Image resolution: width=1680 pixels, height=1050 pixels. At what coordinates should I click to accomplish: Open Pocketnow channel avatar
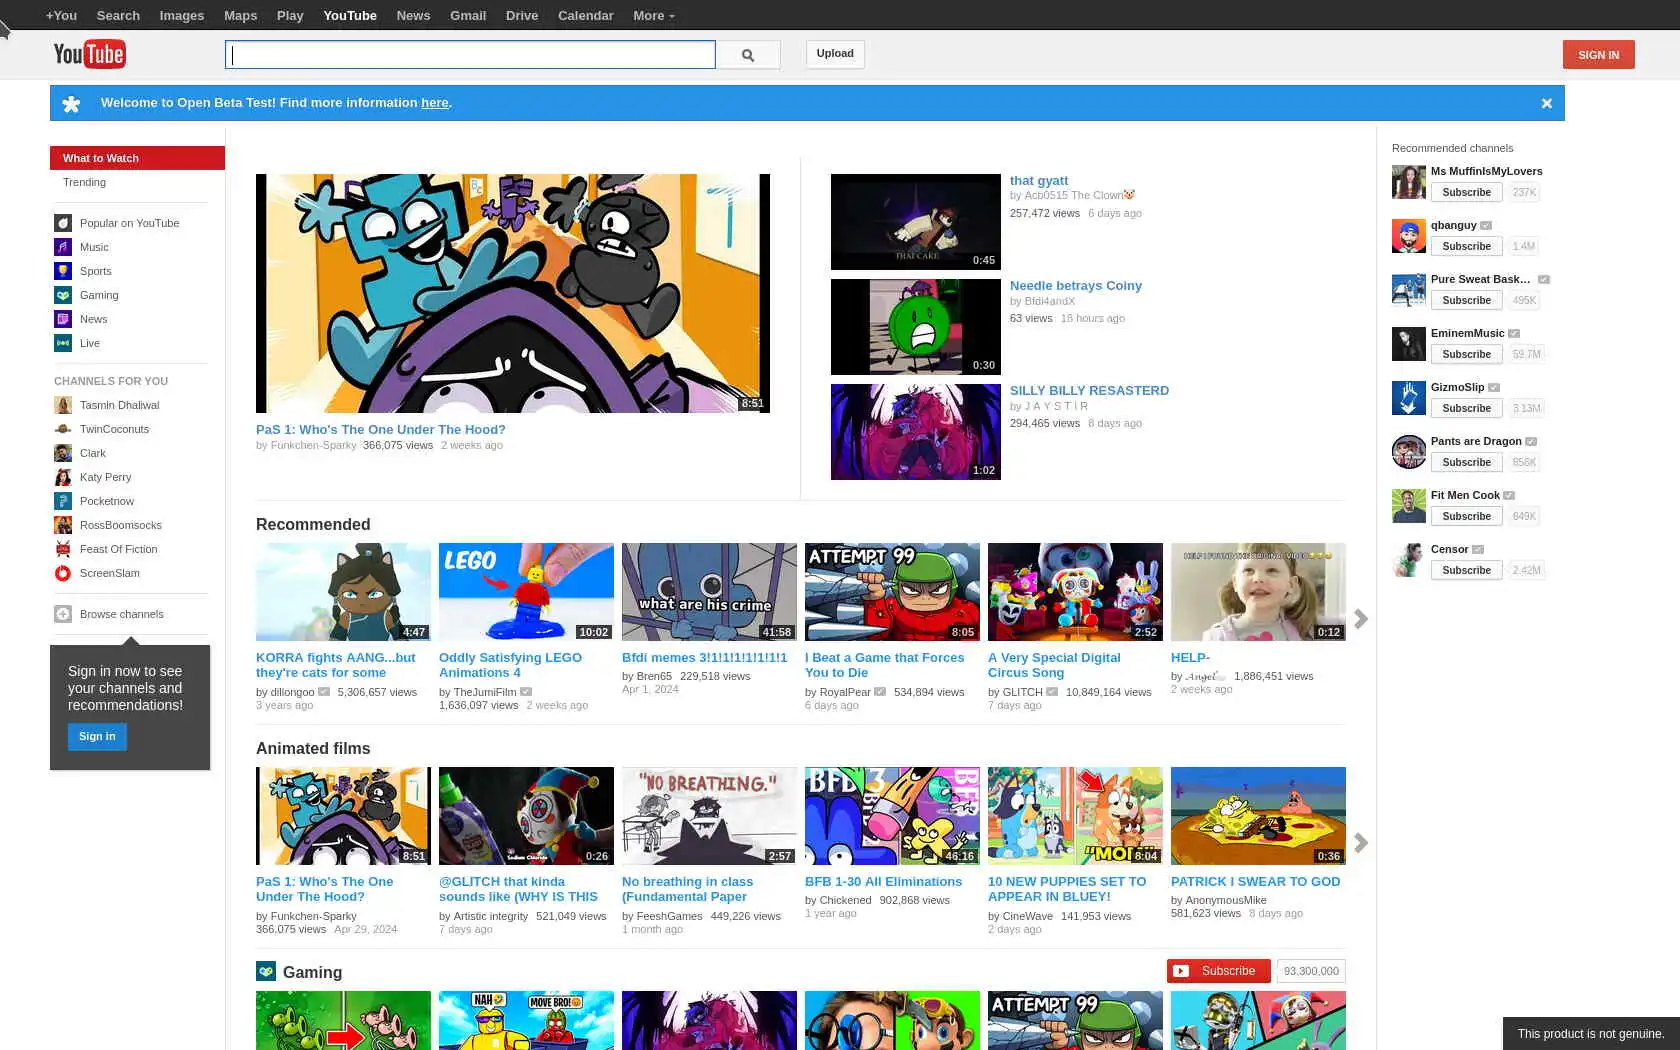pos(63,501)
